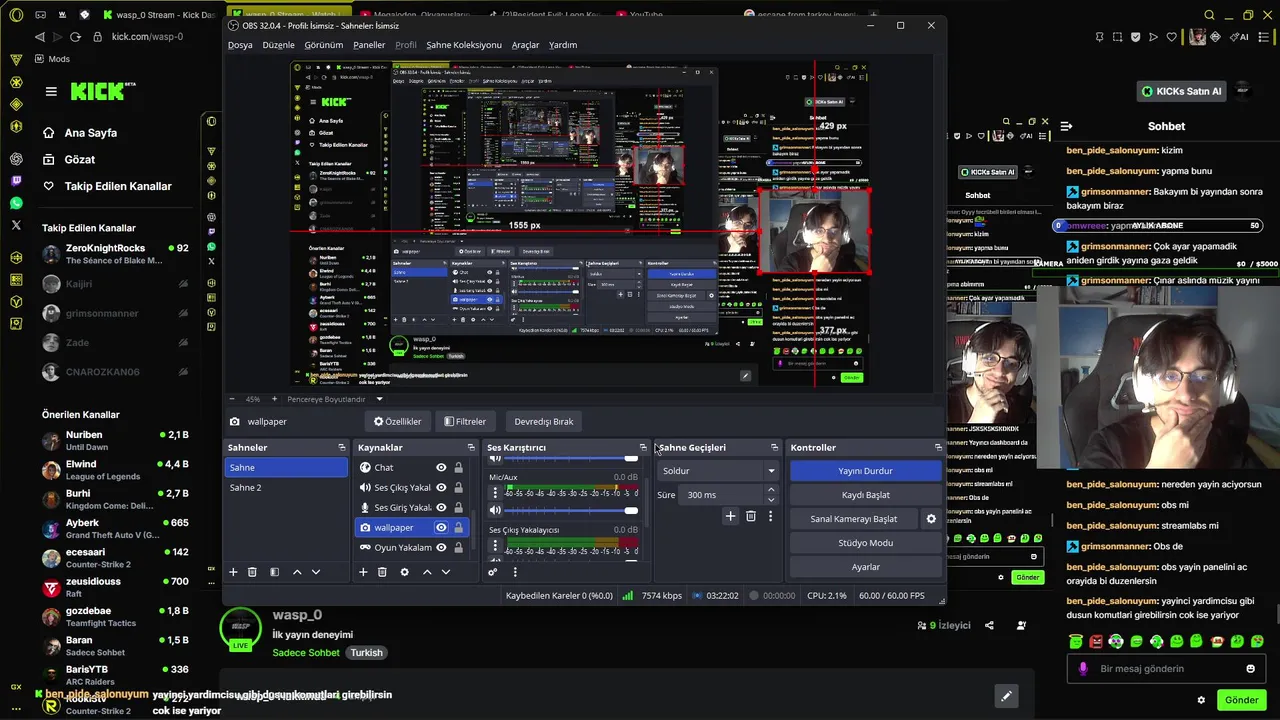
Task: Open Ses Çıkış Yakalayıcısı three-dot menu
Action: 495,546
